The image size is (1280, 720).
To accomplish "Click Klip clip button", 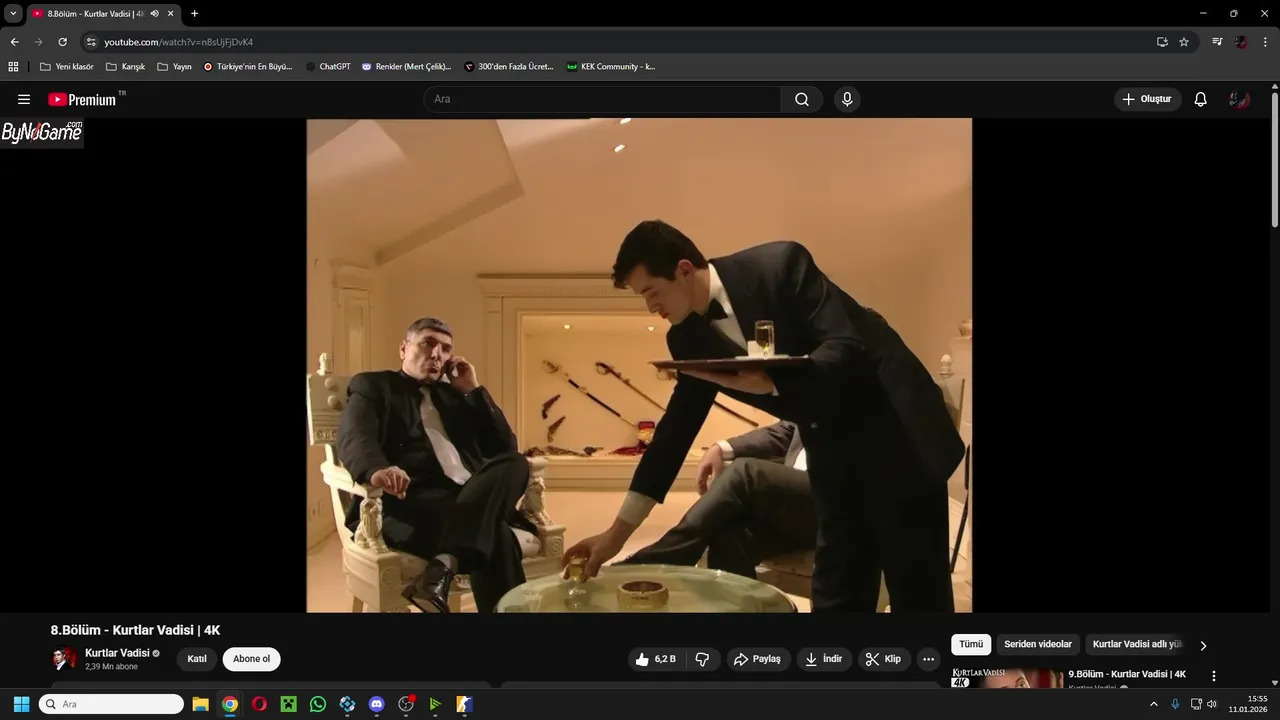I will pyautogui.click(x=883, y=659).
